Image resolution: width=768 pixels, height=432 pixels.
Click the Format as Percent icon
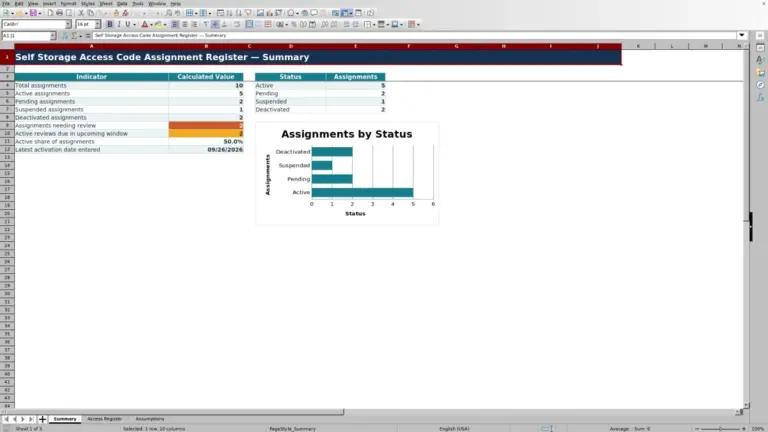(x=293, y=24)
